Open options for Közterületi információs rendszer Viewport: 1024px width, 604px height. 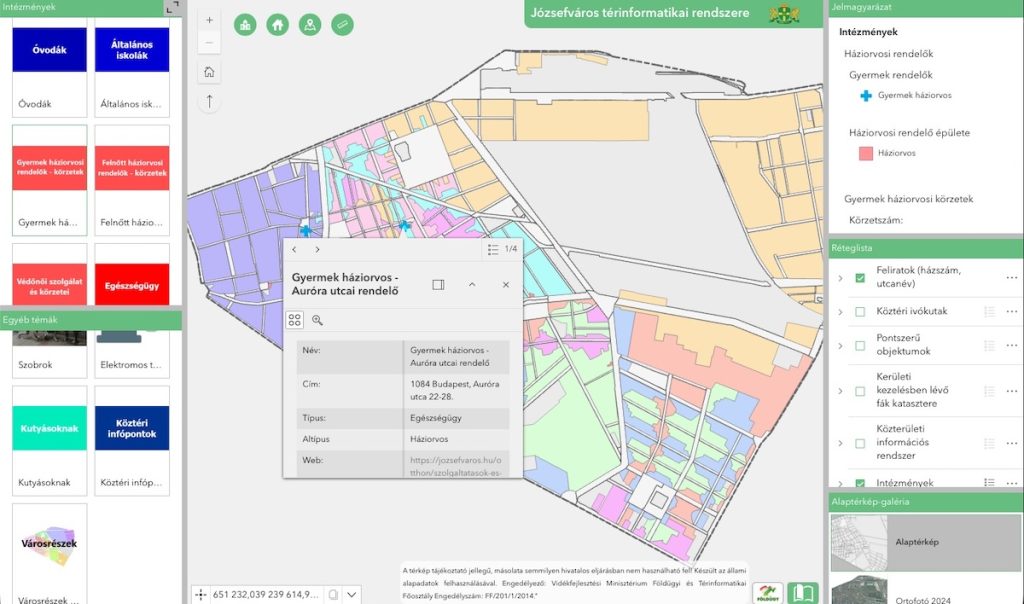(1012, 443)
